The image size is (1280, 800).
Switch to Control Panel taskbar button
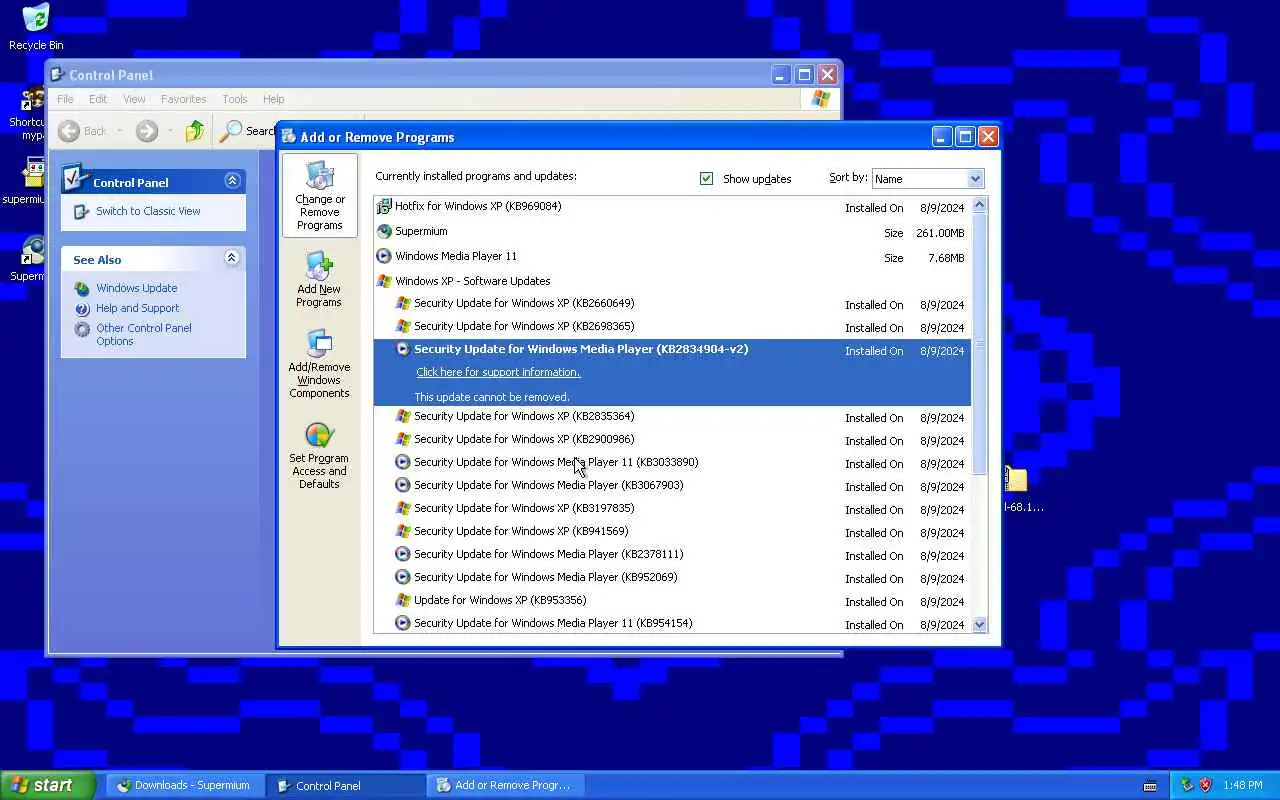(348, 785)
